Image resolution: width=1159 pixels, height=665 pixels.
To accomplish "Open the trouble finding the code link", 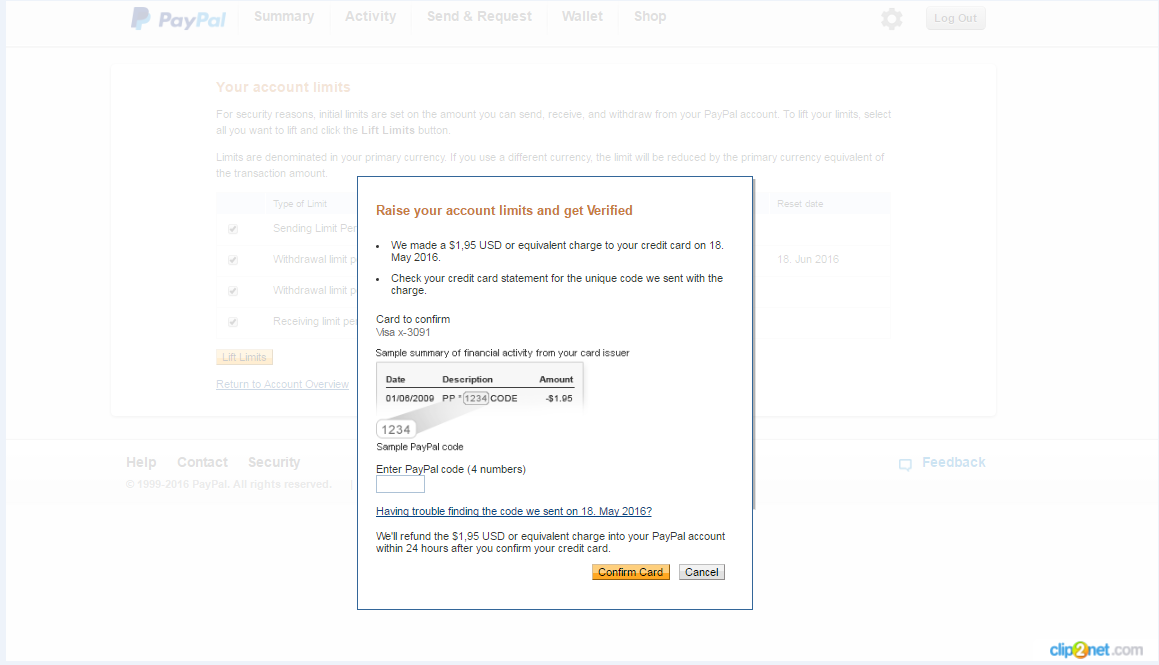I will (x=514, y=511).
